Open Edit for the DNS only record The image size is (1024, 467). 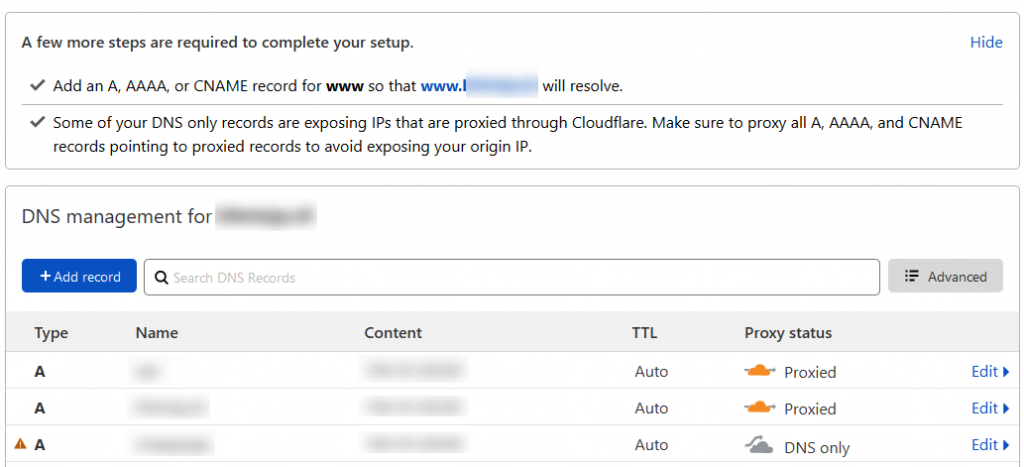[x=989, y=444]
